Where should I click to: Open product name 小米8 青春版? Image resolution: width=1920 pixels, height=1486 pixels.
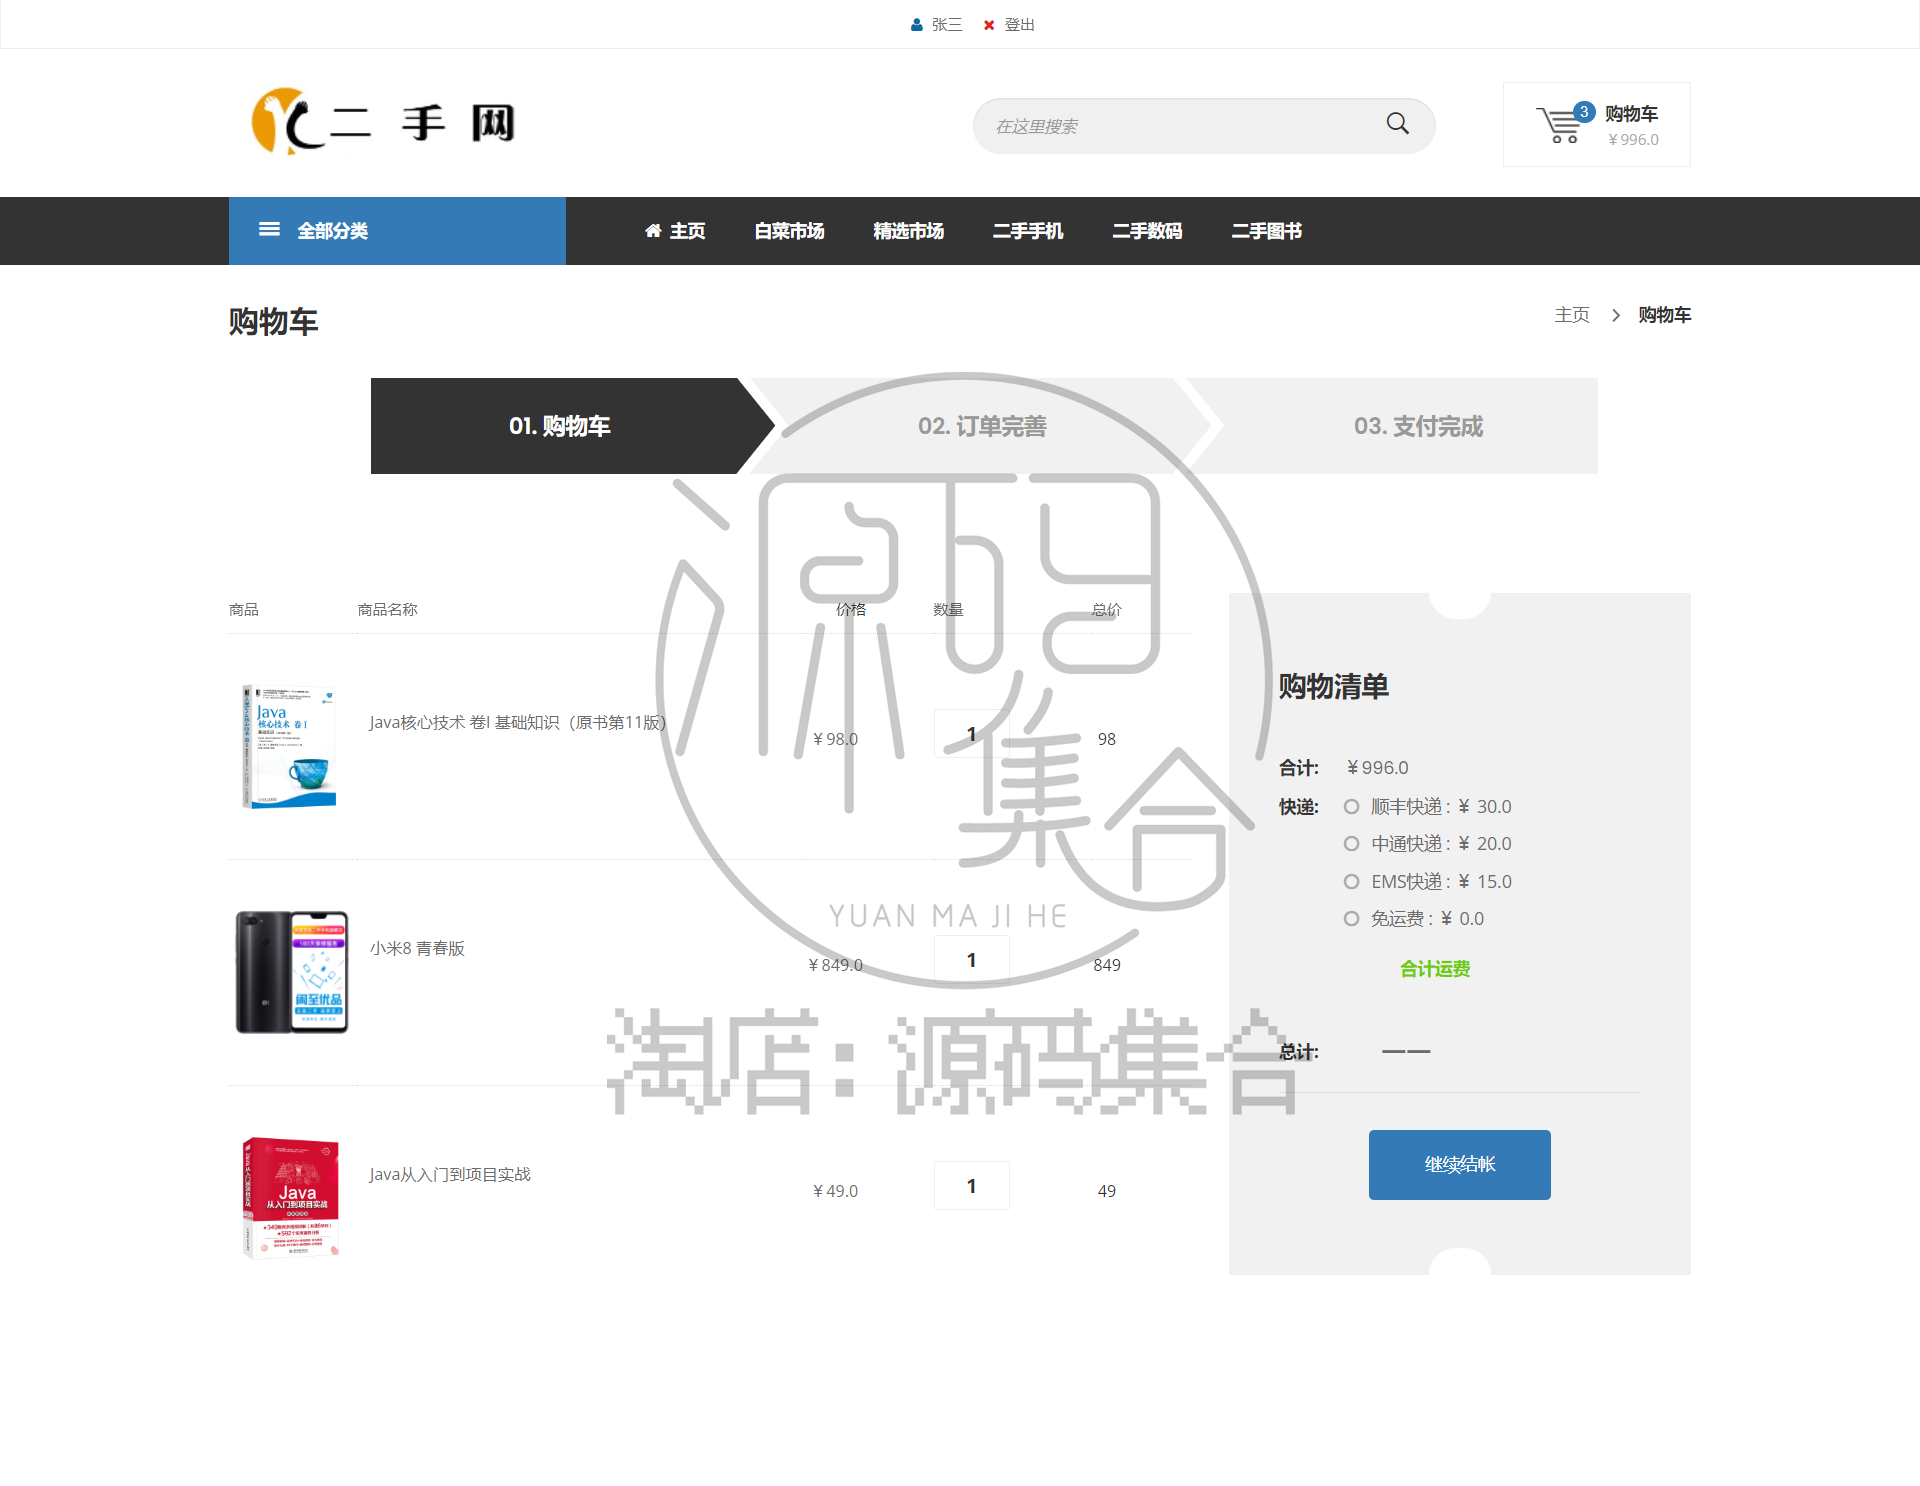point(417,949)
